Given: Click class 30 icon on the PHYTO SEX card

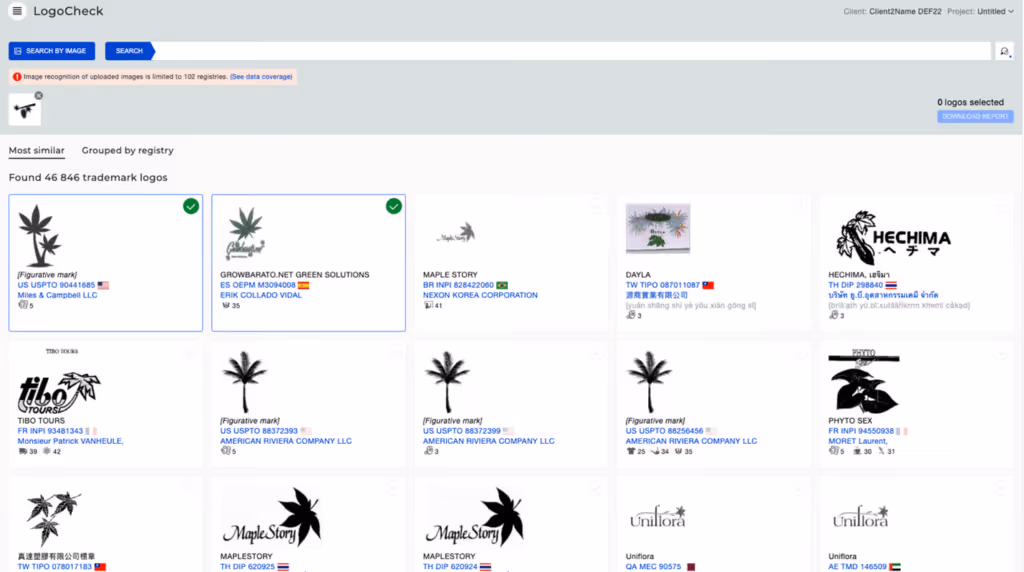Looking at the screenshot, I should (x=857, y=451).
